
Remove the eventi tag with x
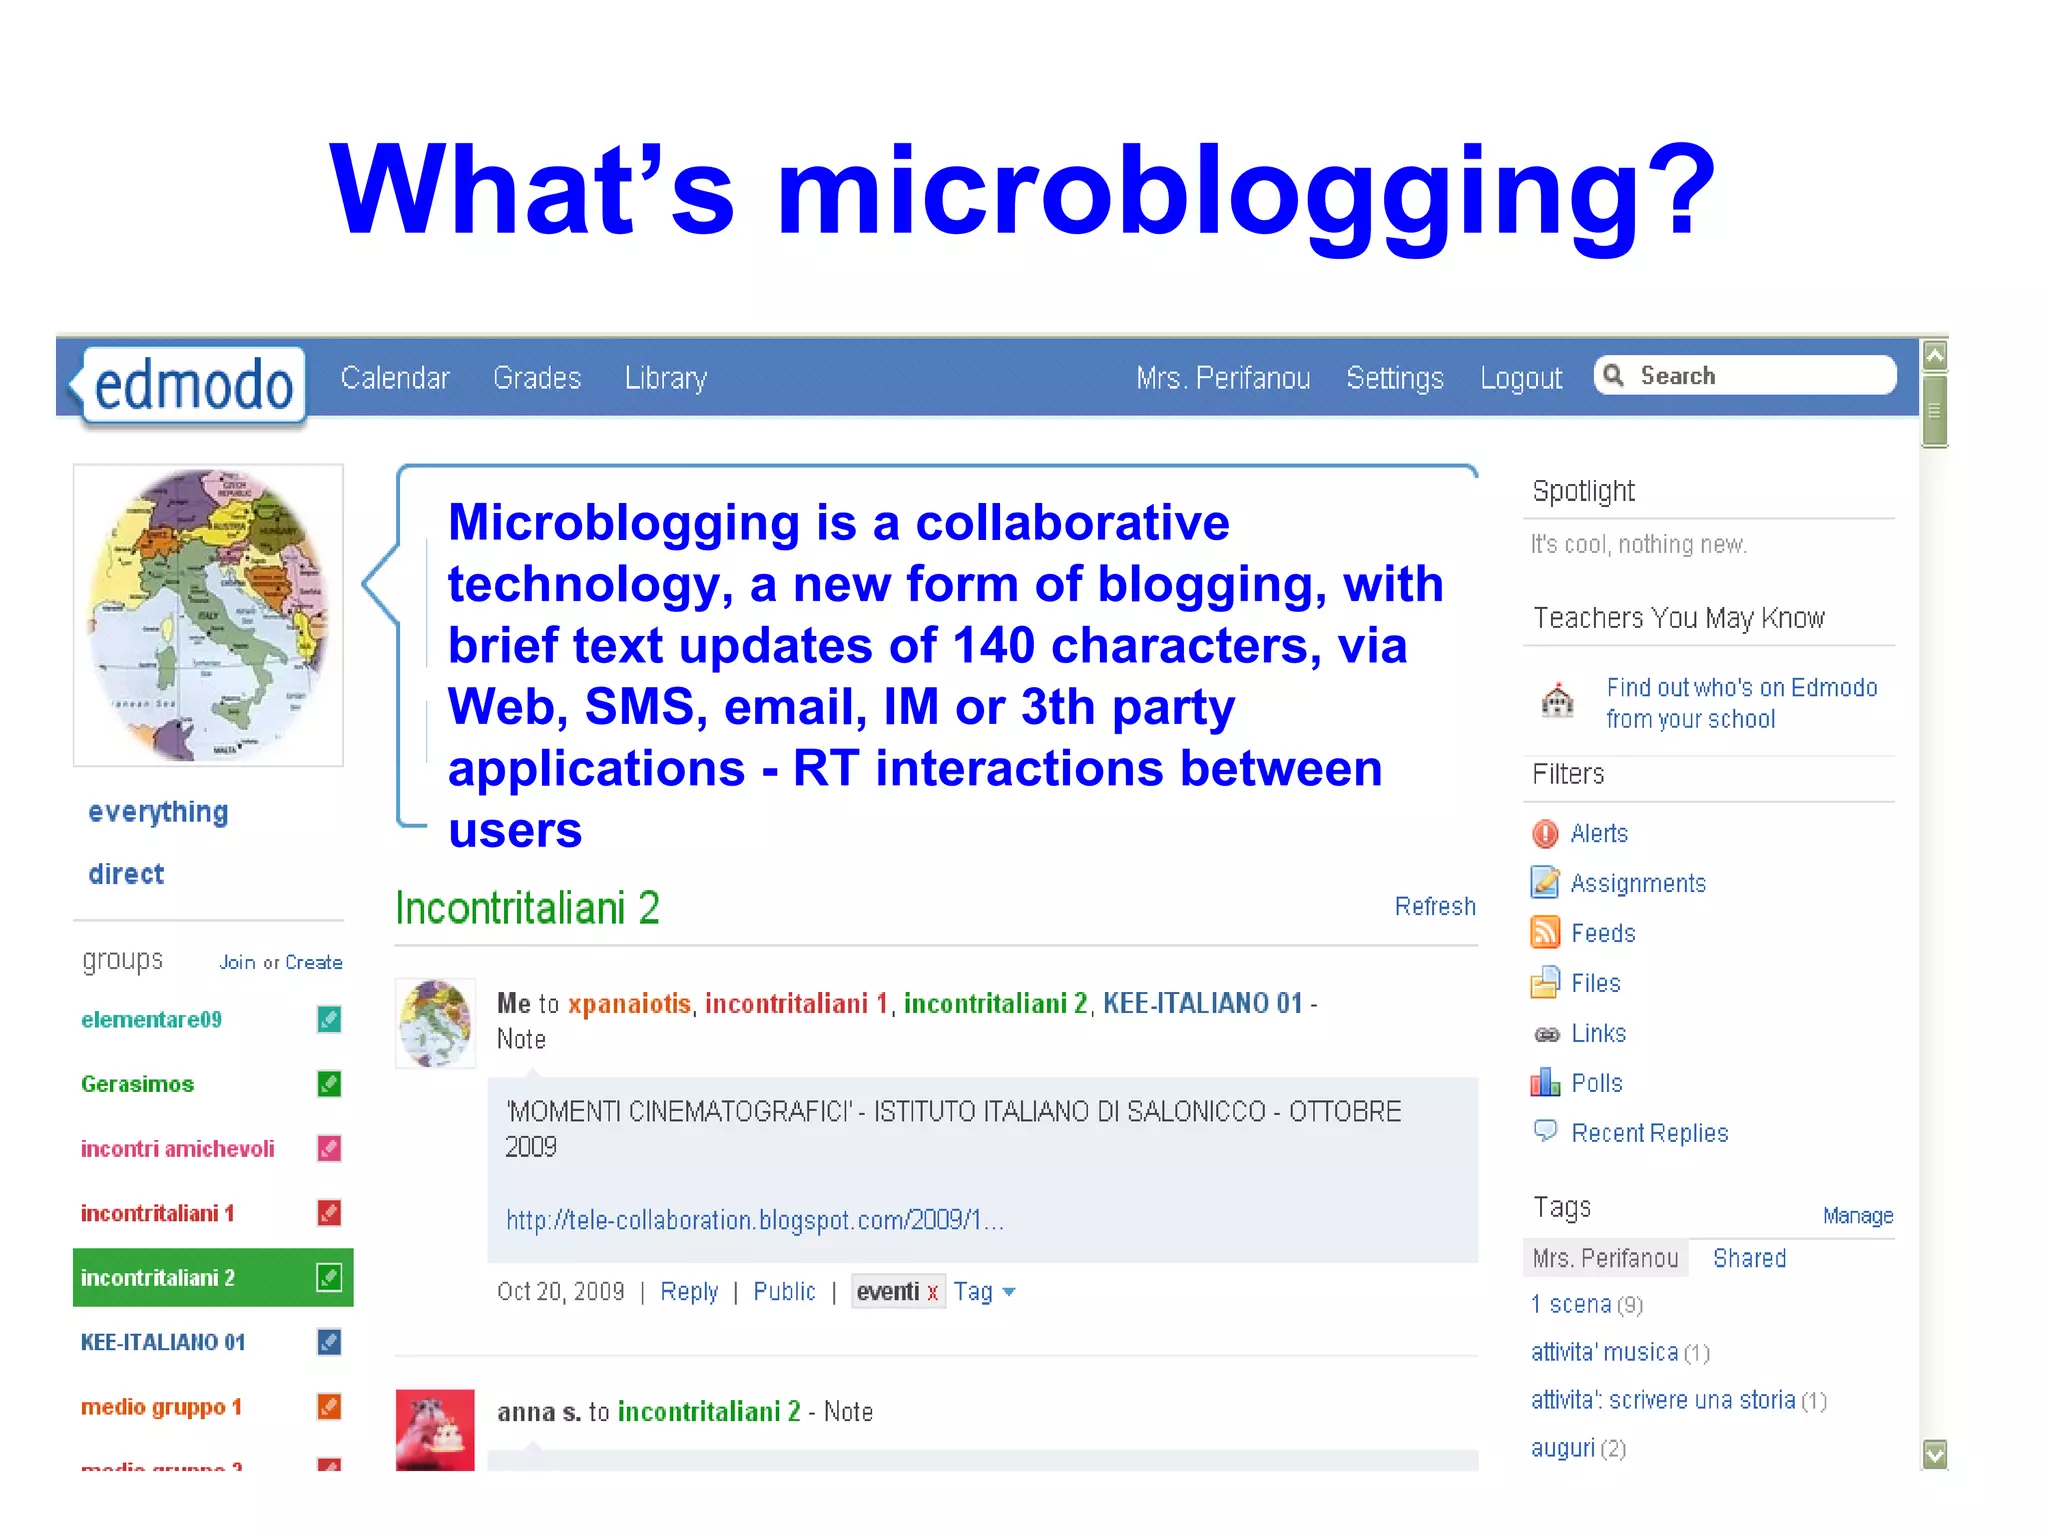pyautogui.click(x=932, y=1292)
